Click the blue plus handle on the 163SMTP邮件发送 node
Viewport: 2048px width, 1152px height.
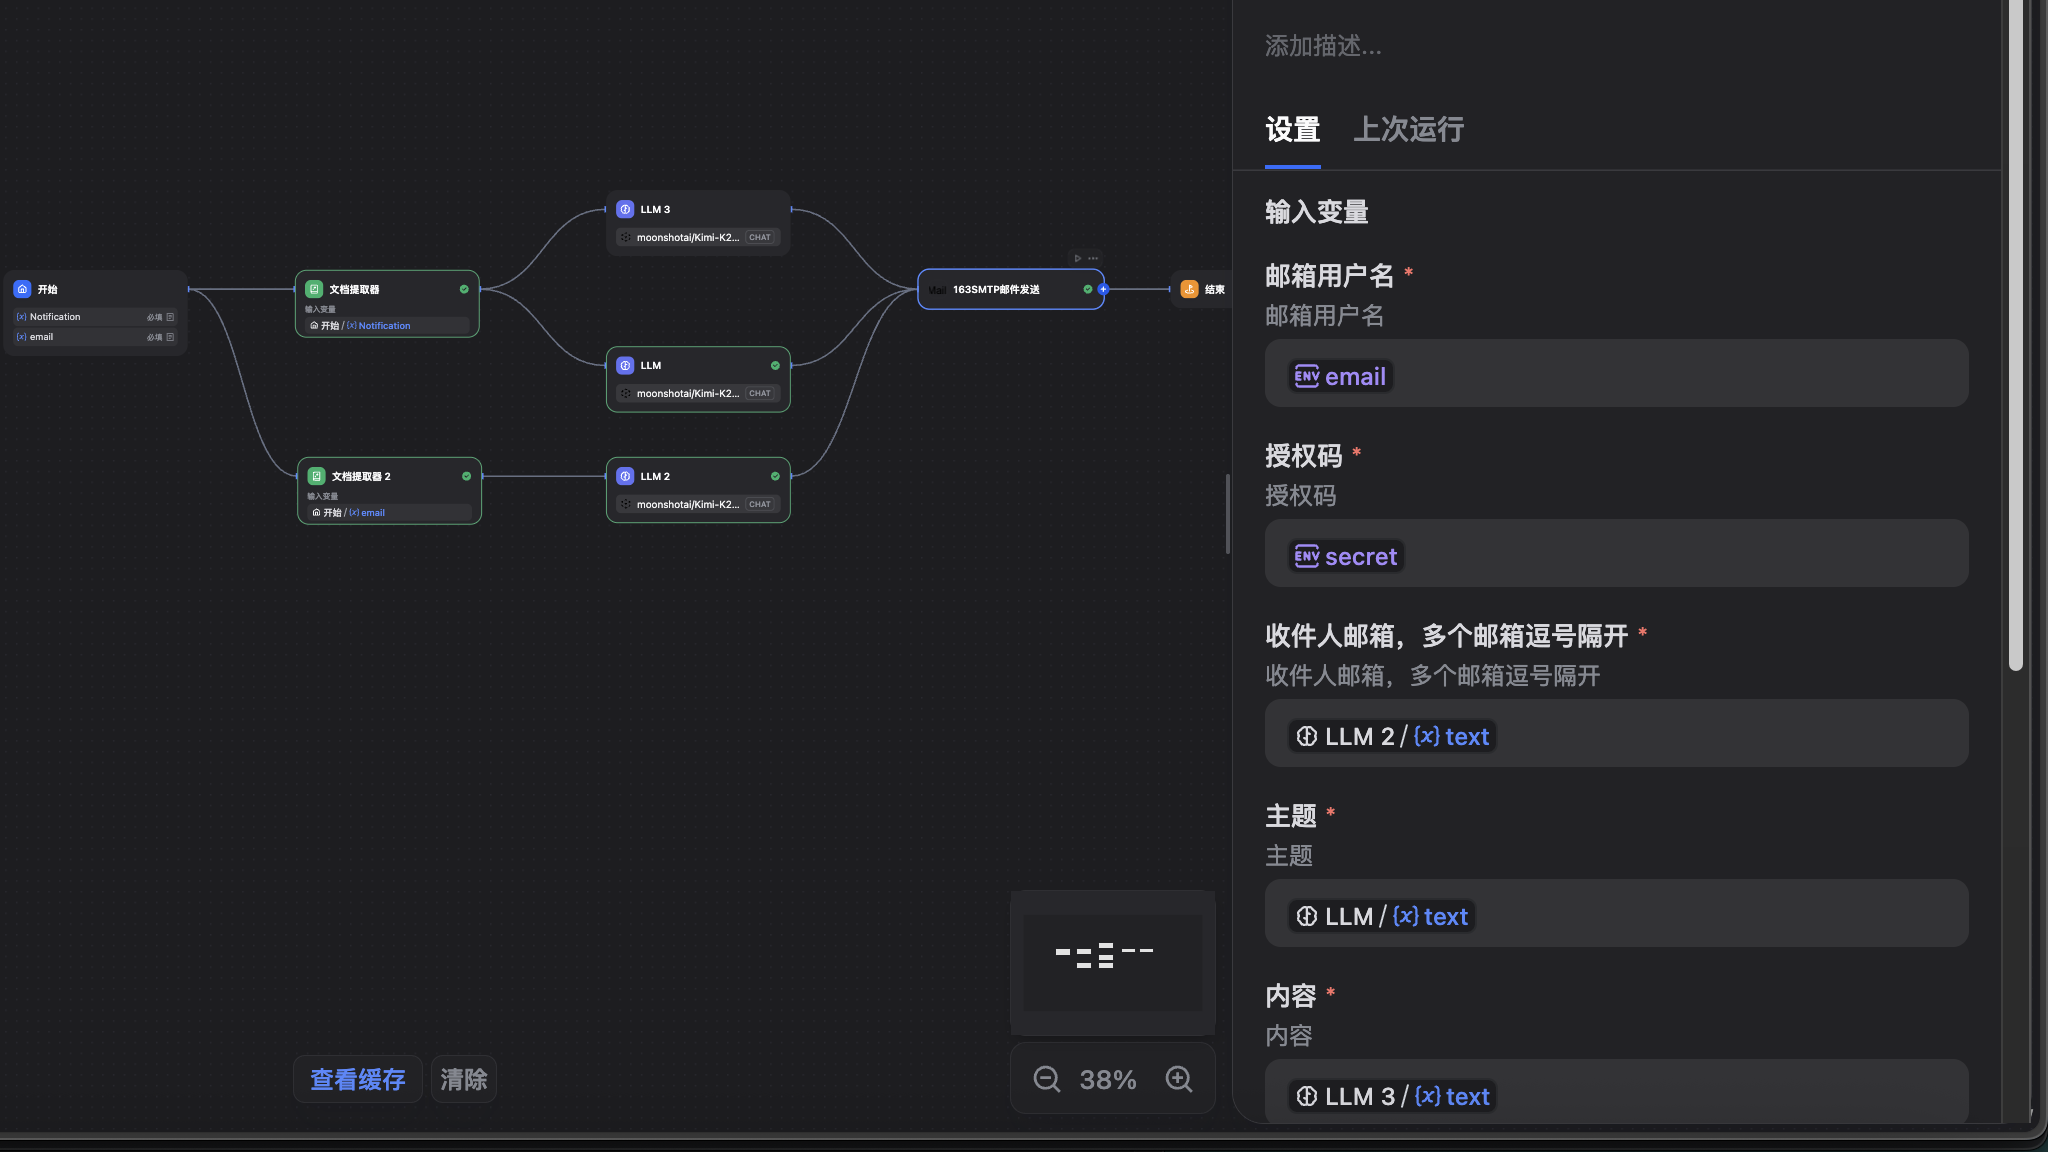point(1103,289)
